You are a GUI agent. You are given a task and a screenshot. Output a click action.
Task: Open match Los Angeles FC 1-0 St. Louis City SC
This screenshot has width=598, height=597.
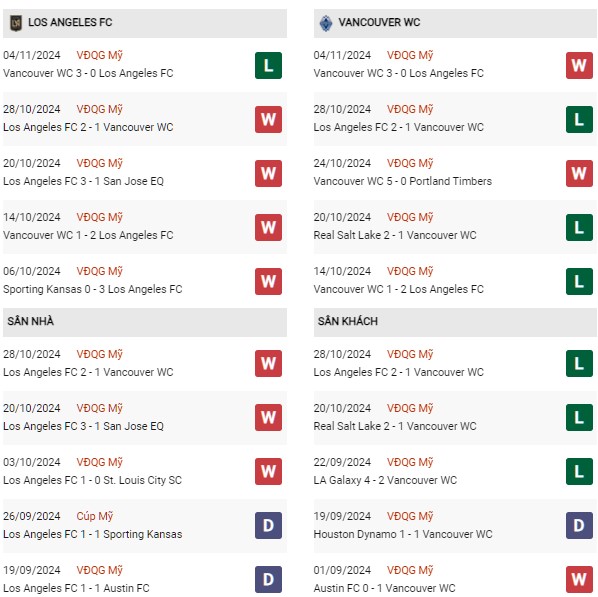point(92,480)
